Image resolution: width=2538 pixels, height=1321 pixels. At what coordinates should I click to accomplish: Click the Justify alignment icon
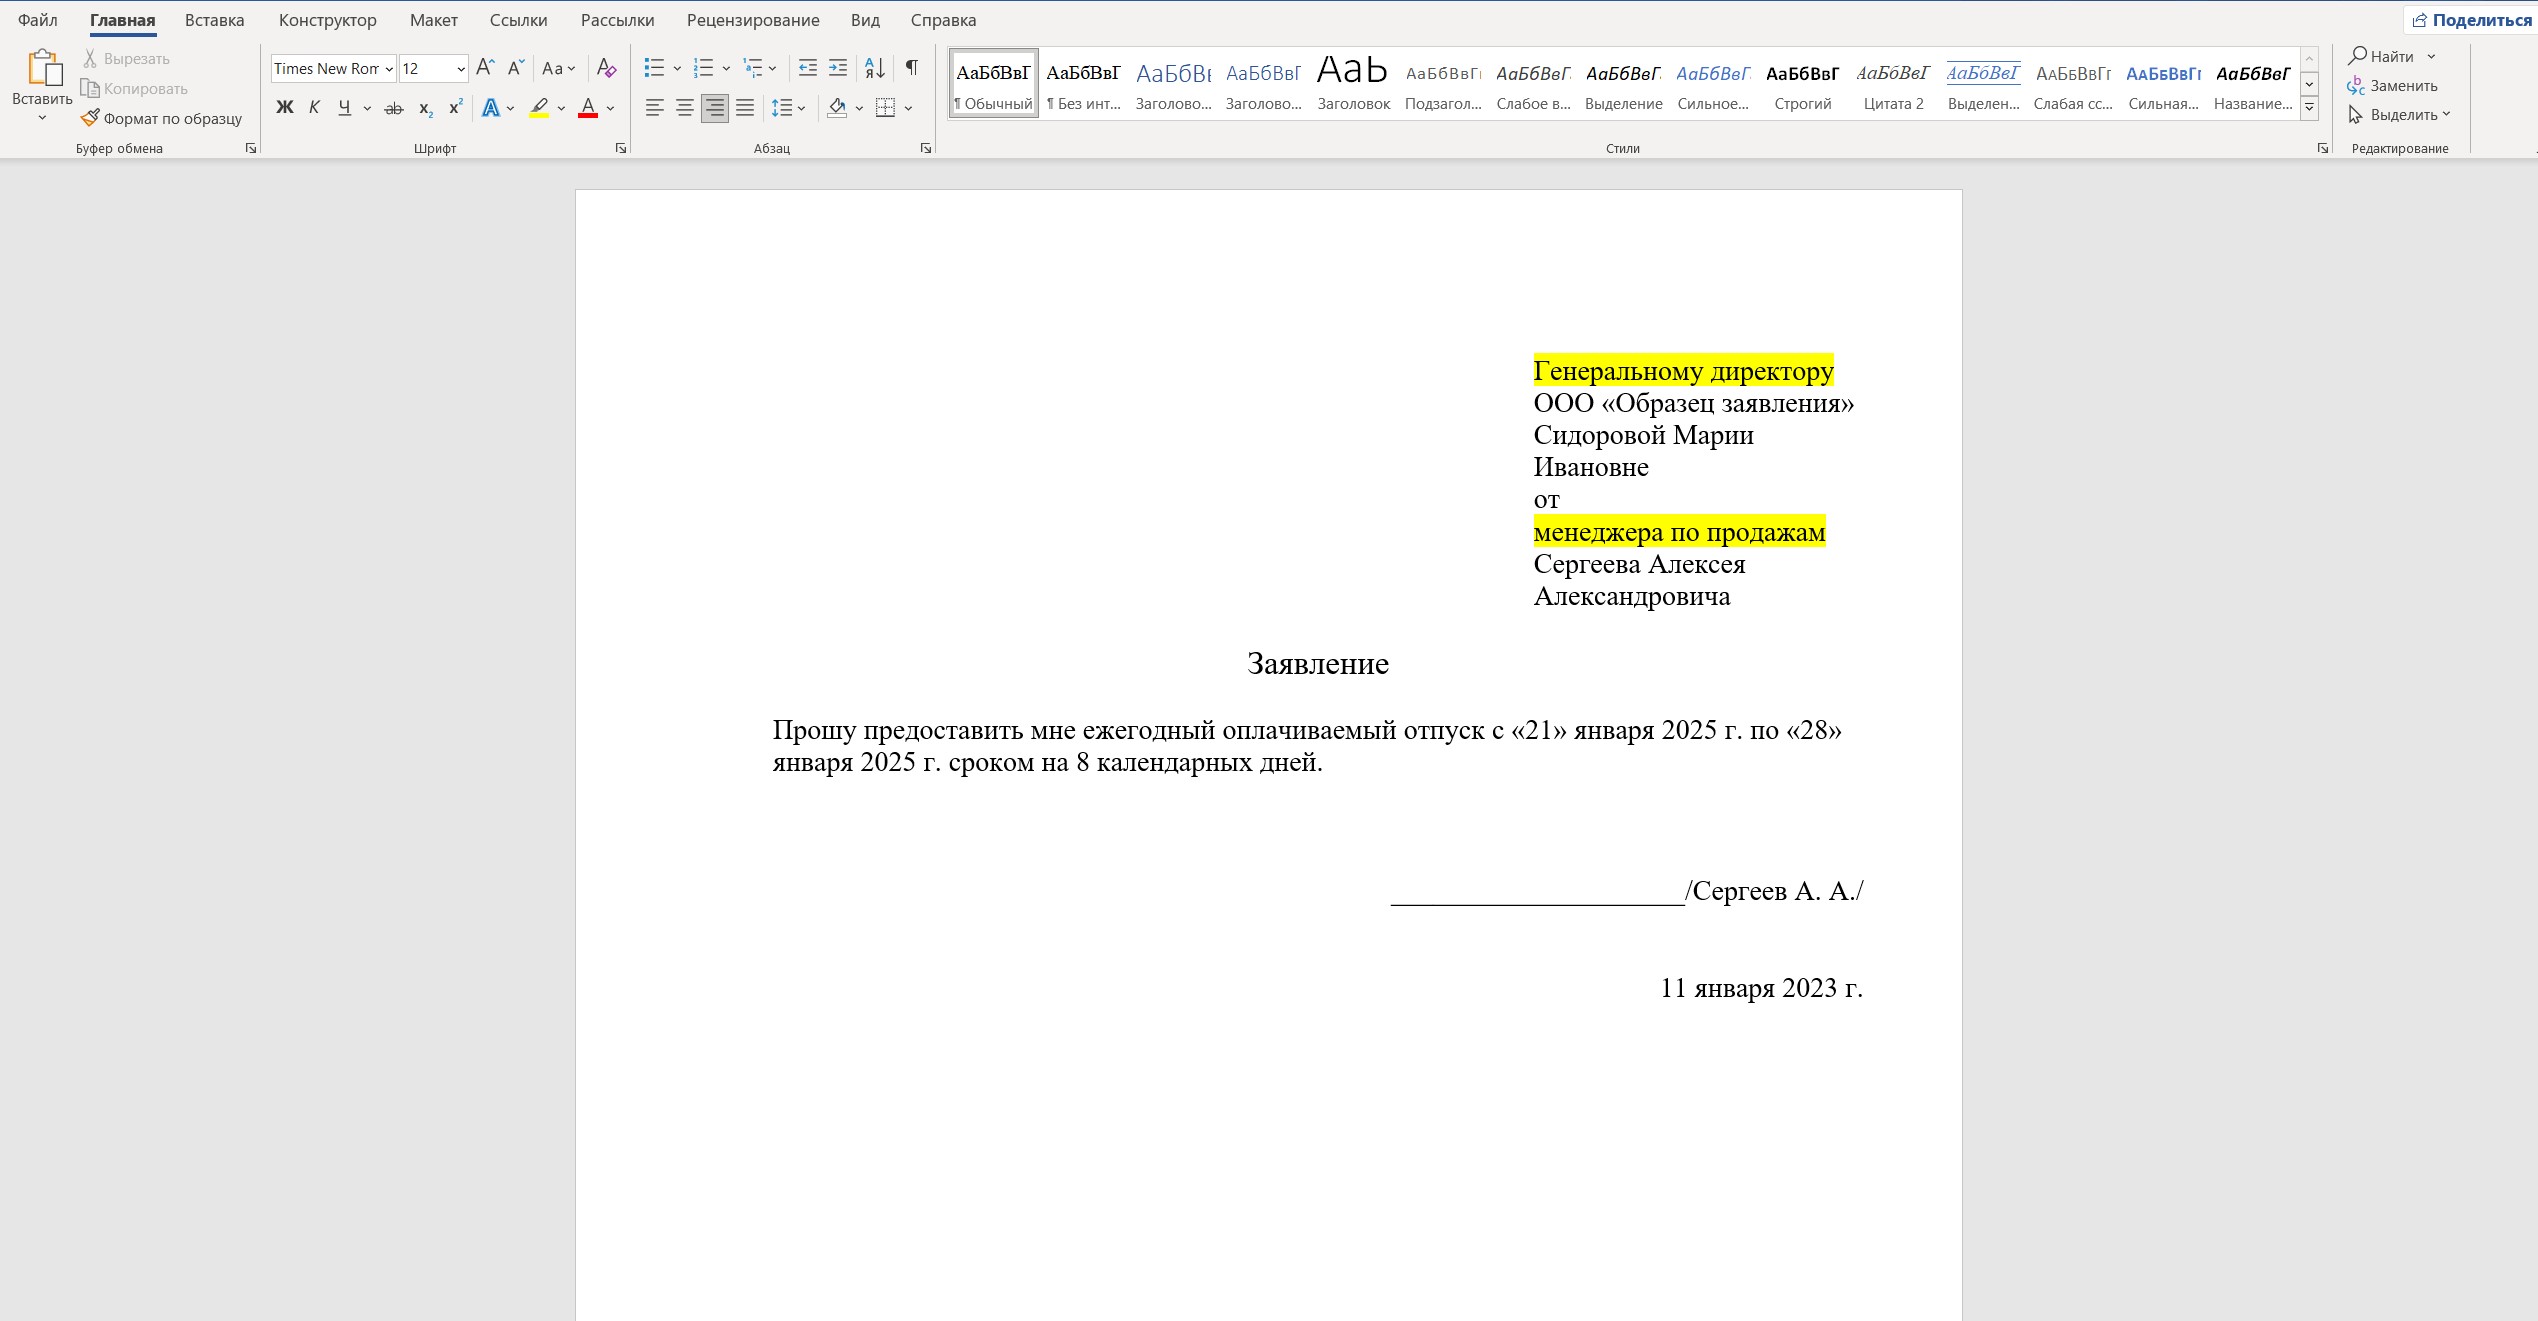tap(745, 108)
